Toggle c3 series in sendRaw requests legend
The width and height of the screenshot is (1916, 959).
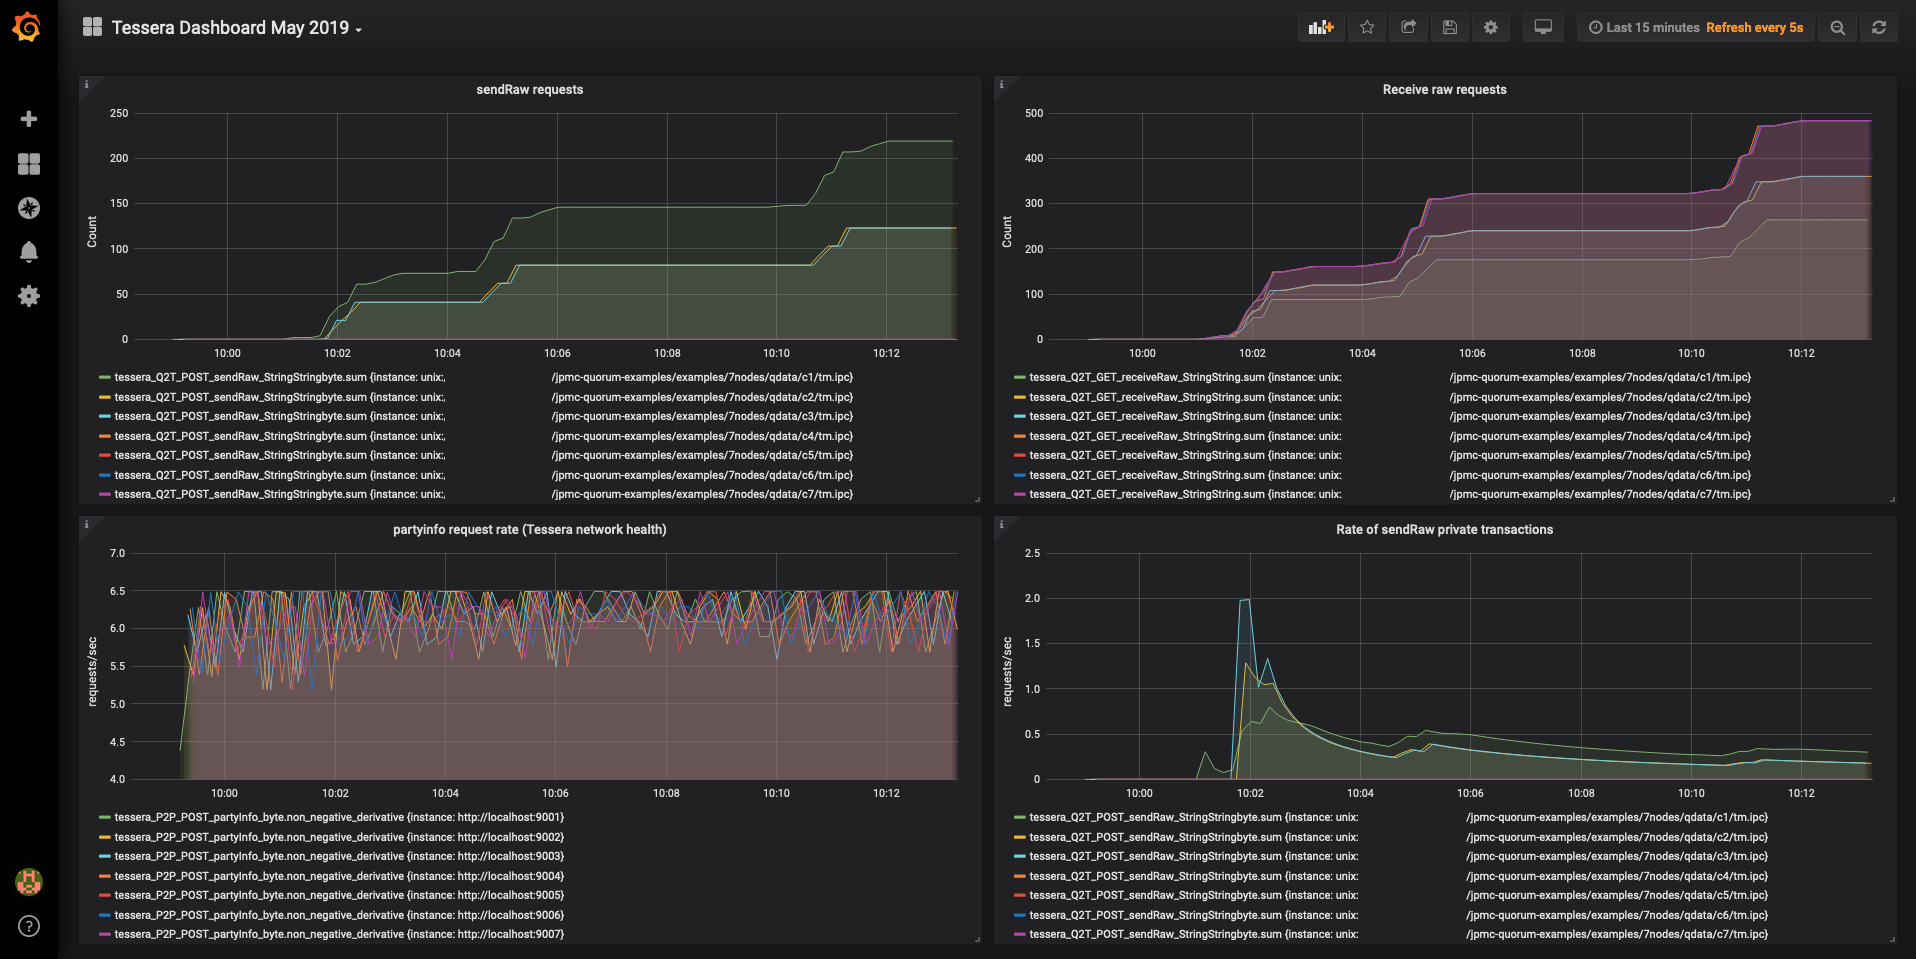coord(483,416)
